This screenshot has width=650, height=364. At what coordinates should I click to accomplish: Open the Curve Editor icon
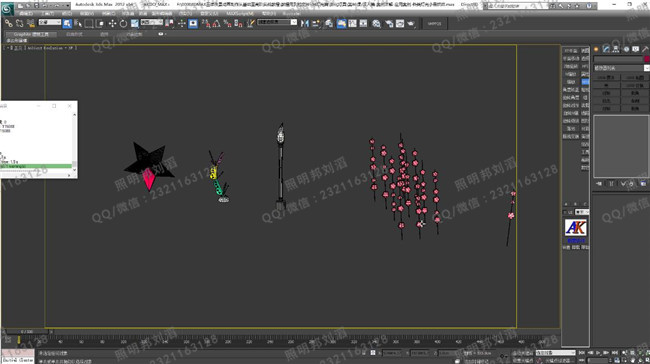coord(352,24)
